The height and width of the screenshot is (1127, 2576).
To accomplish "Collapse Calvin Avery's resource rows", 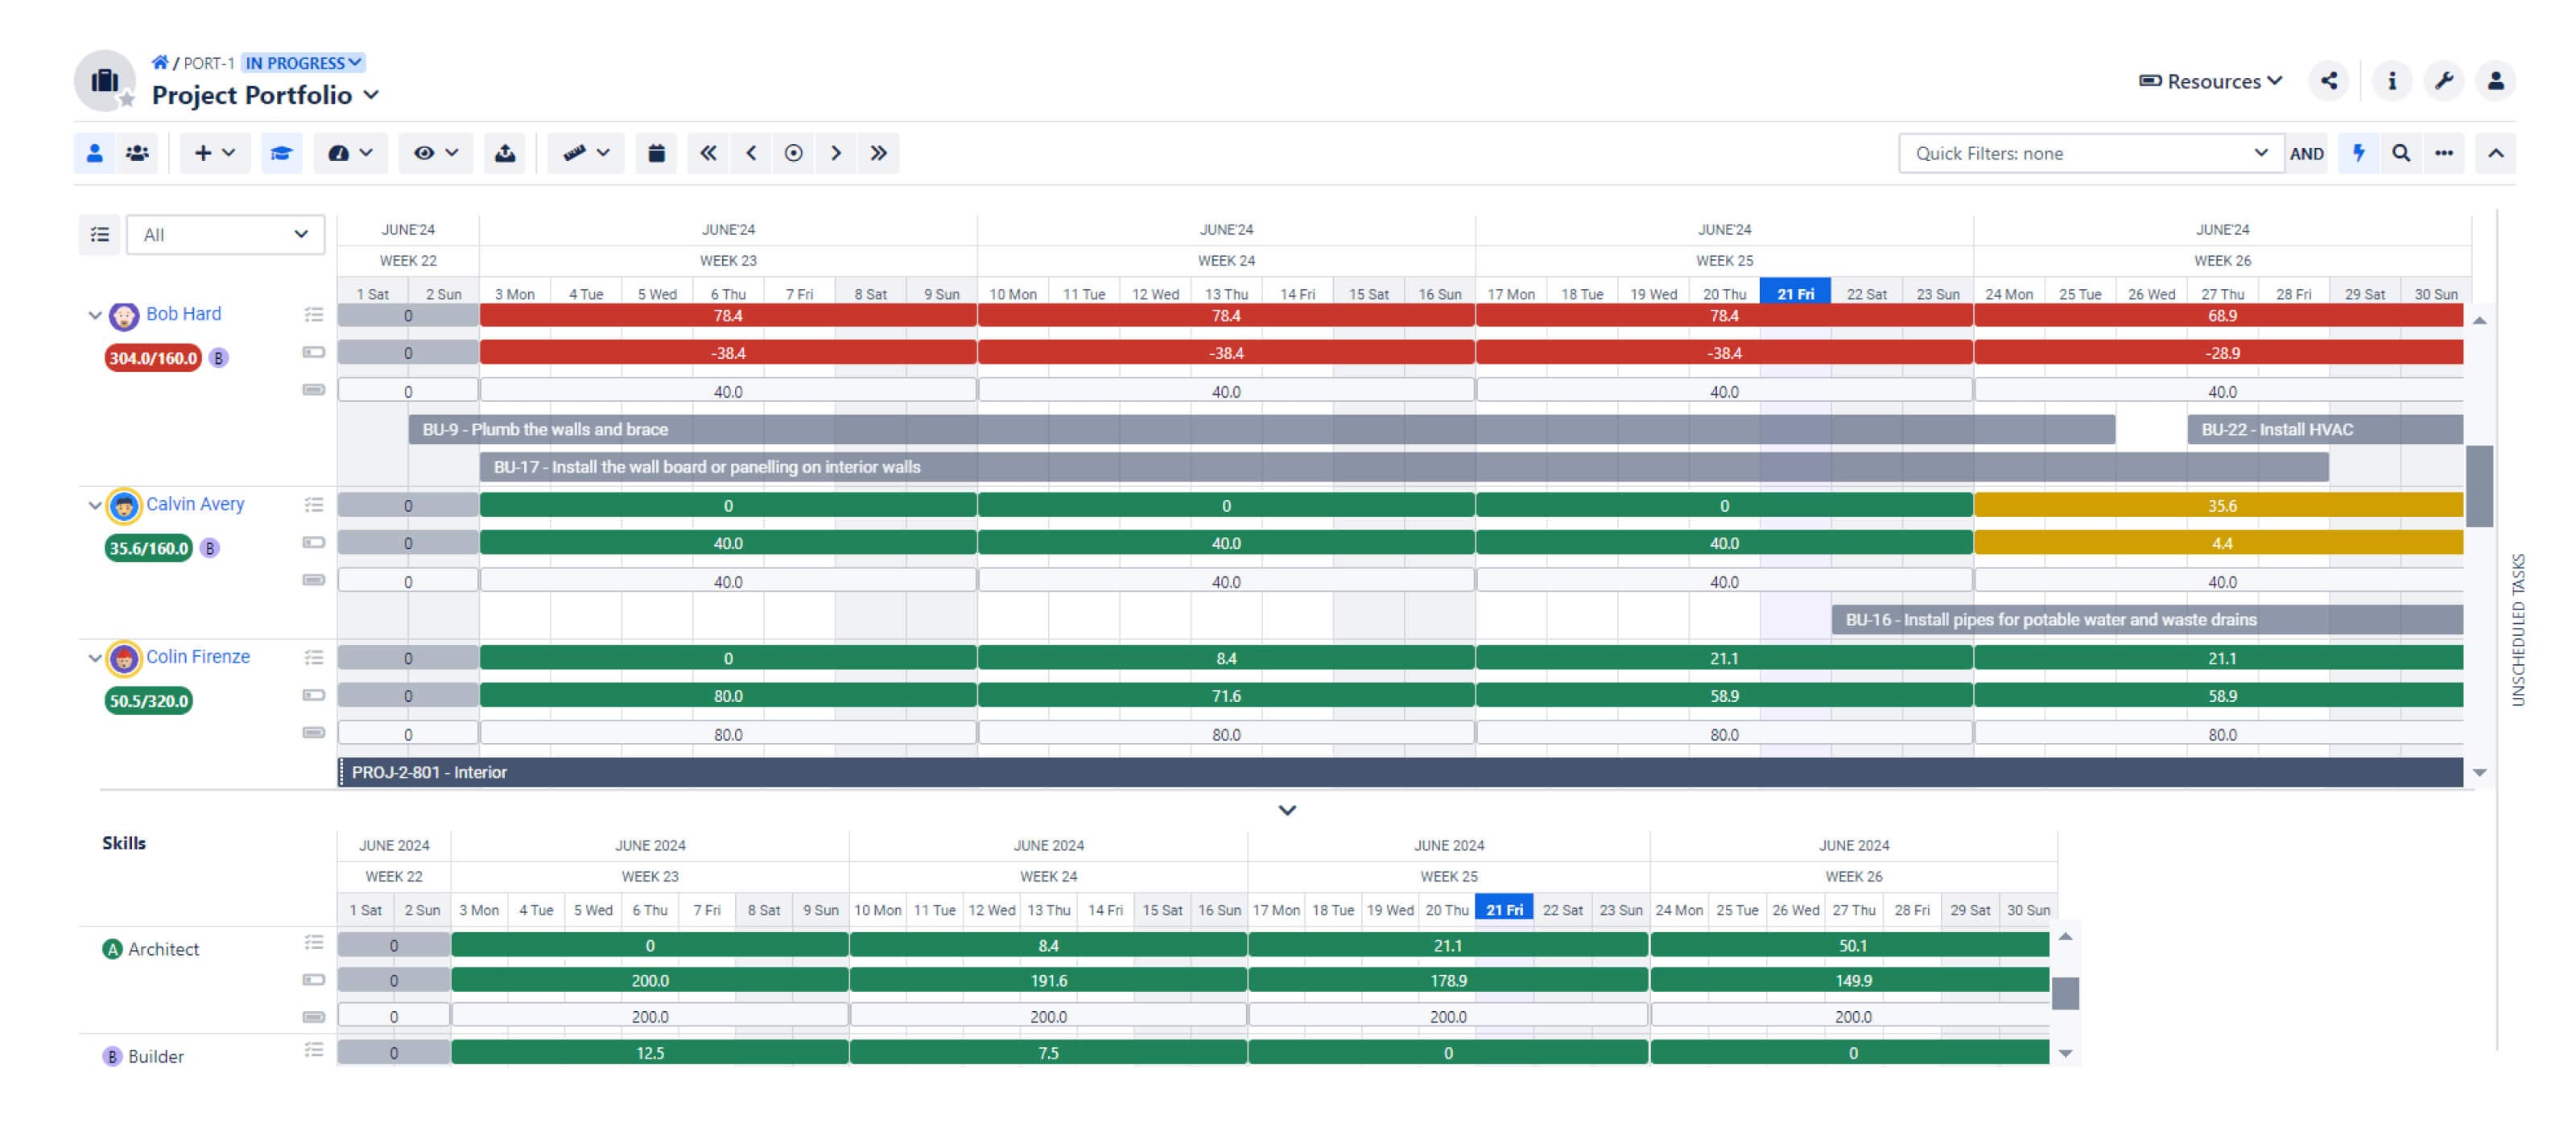I will coord(95,505).
